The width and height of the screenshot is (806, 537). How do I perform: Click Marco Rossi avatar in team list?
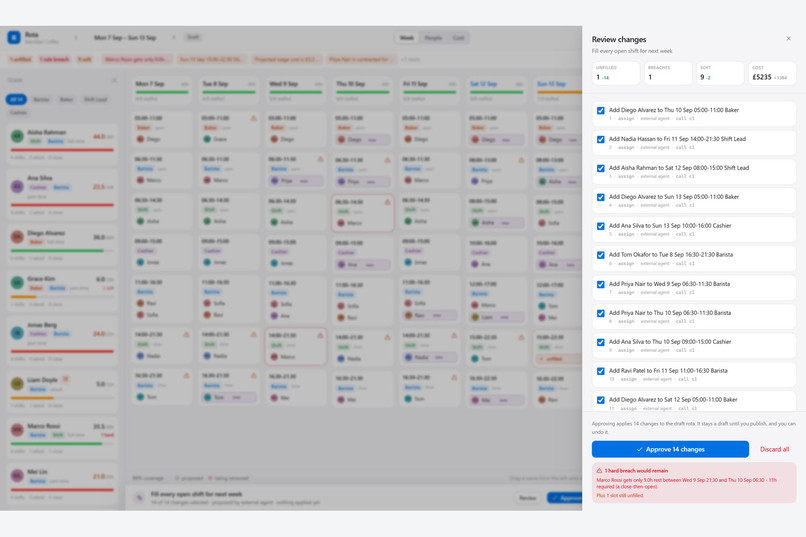click(17, 430)
